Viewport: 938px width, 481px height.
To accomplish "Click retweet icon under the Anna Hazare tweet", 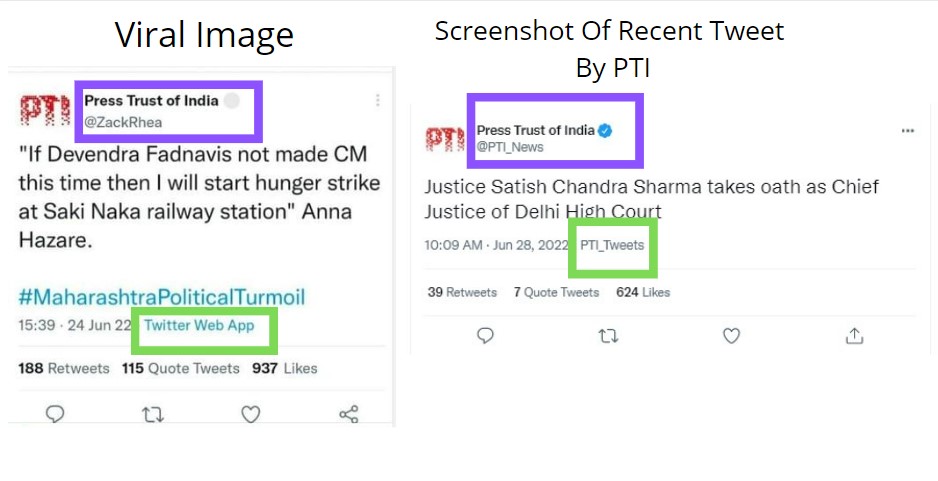I will [x=152, y=413].
